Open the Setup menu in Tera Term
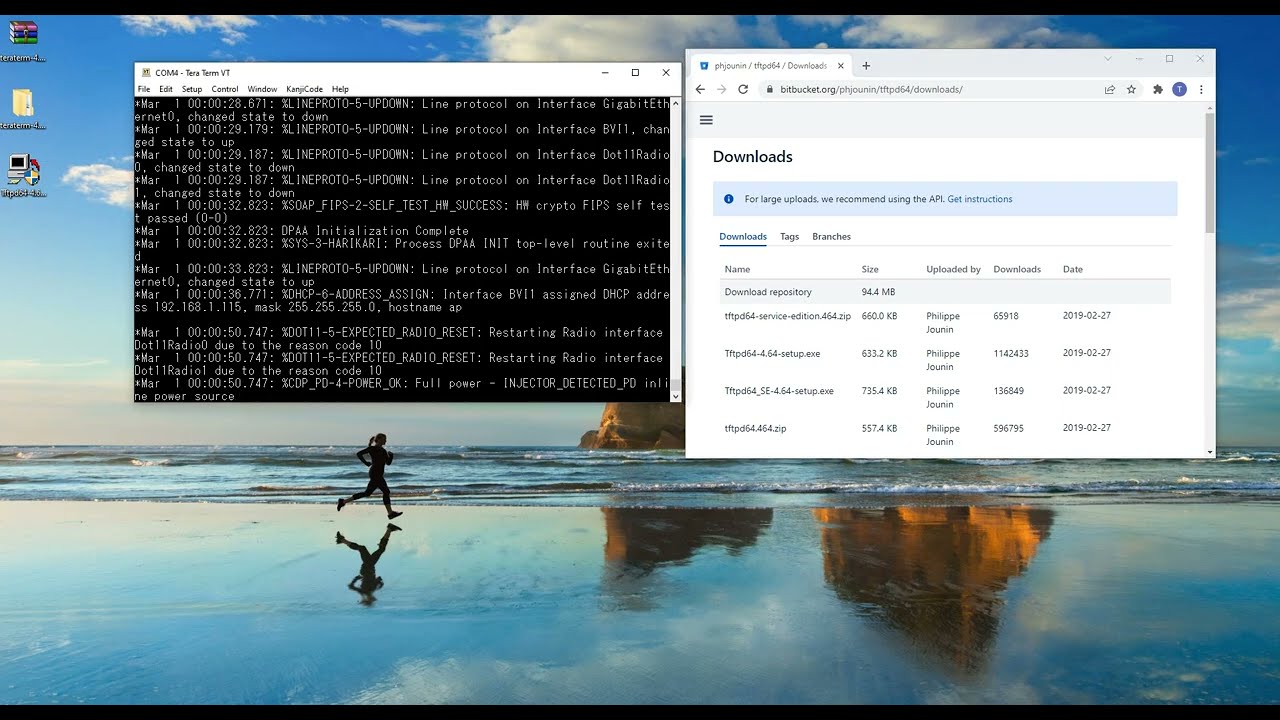 (x=192, y=89)
